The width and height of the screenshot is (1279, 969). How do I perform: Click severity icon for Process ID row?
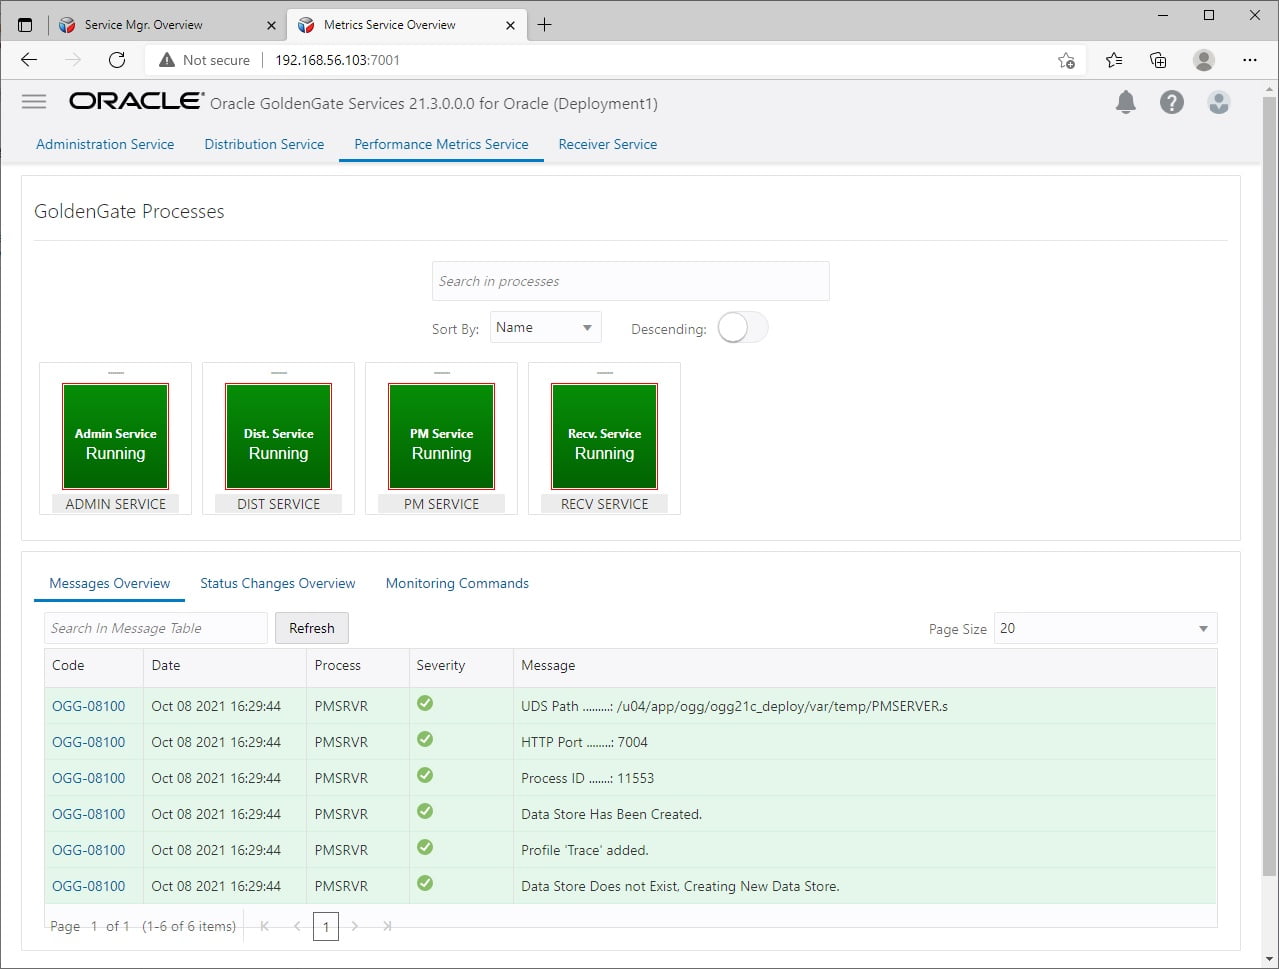click(x=425, y=776)
